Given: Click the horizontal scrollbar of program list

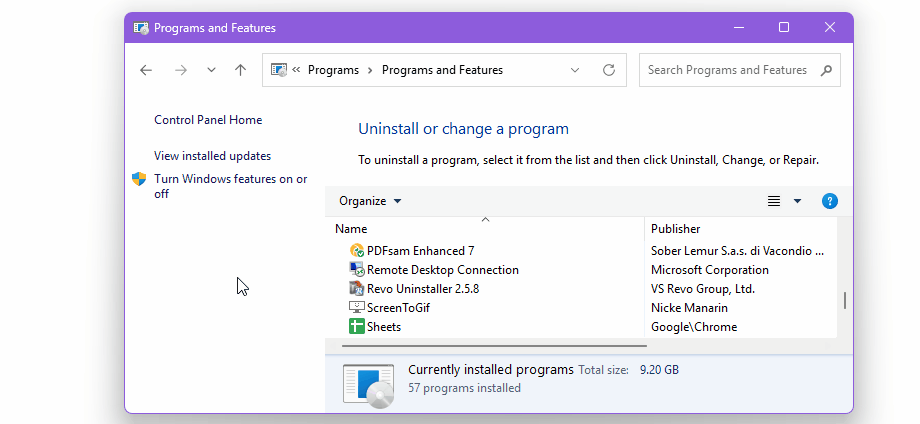Looking at the screenshot, I should point(494,345).
